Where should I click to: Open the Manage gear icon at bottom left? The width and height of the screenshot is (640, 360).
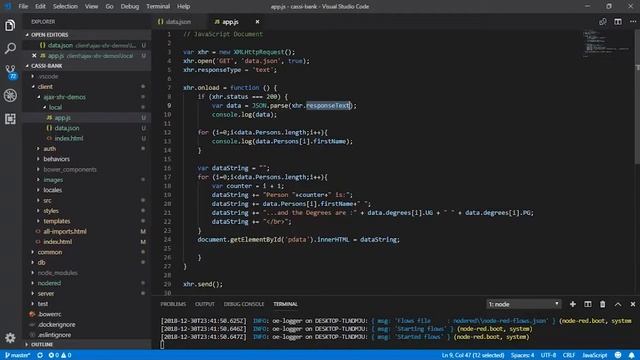10,338
